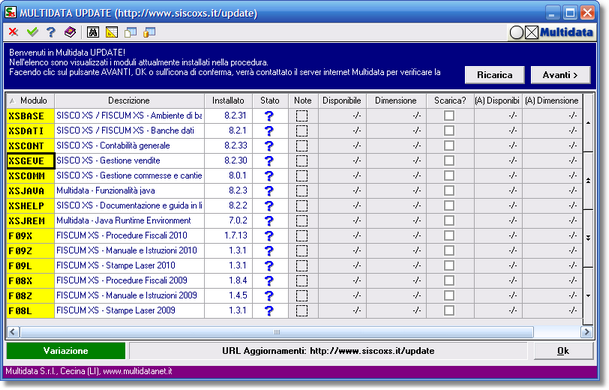The height and width of the screenshot is (390, 609).
Task: Open the purple manual book icon
Action: 70,32
